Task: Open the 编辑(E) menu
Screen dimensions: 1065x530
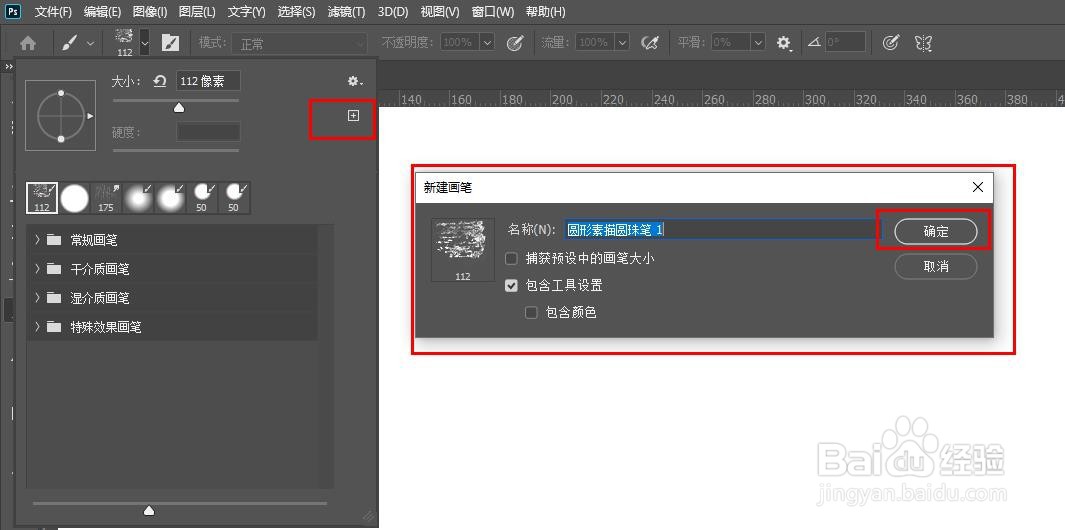Action: 103,12
